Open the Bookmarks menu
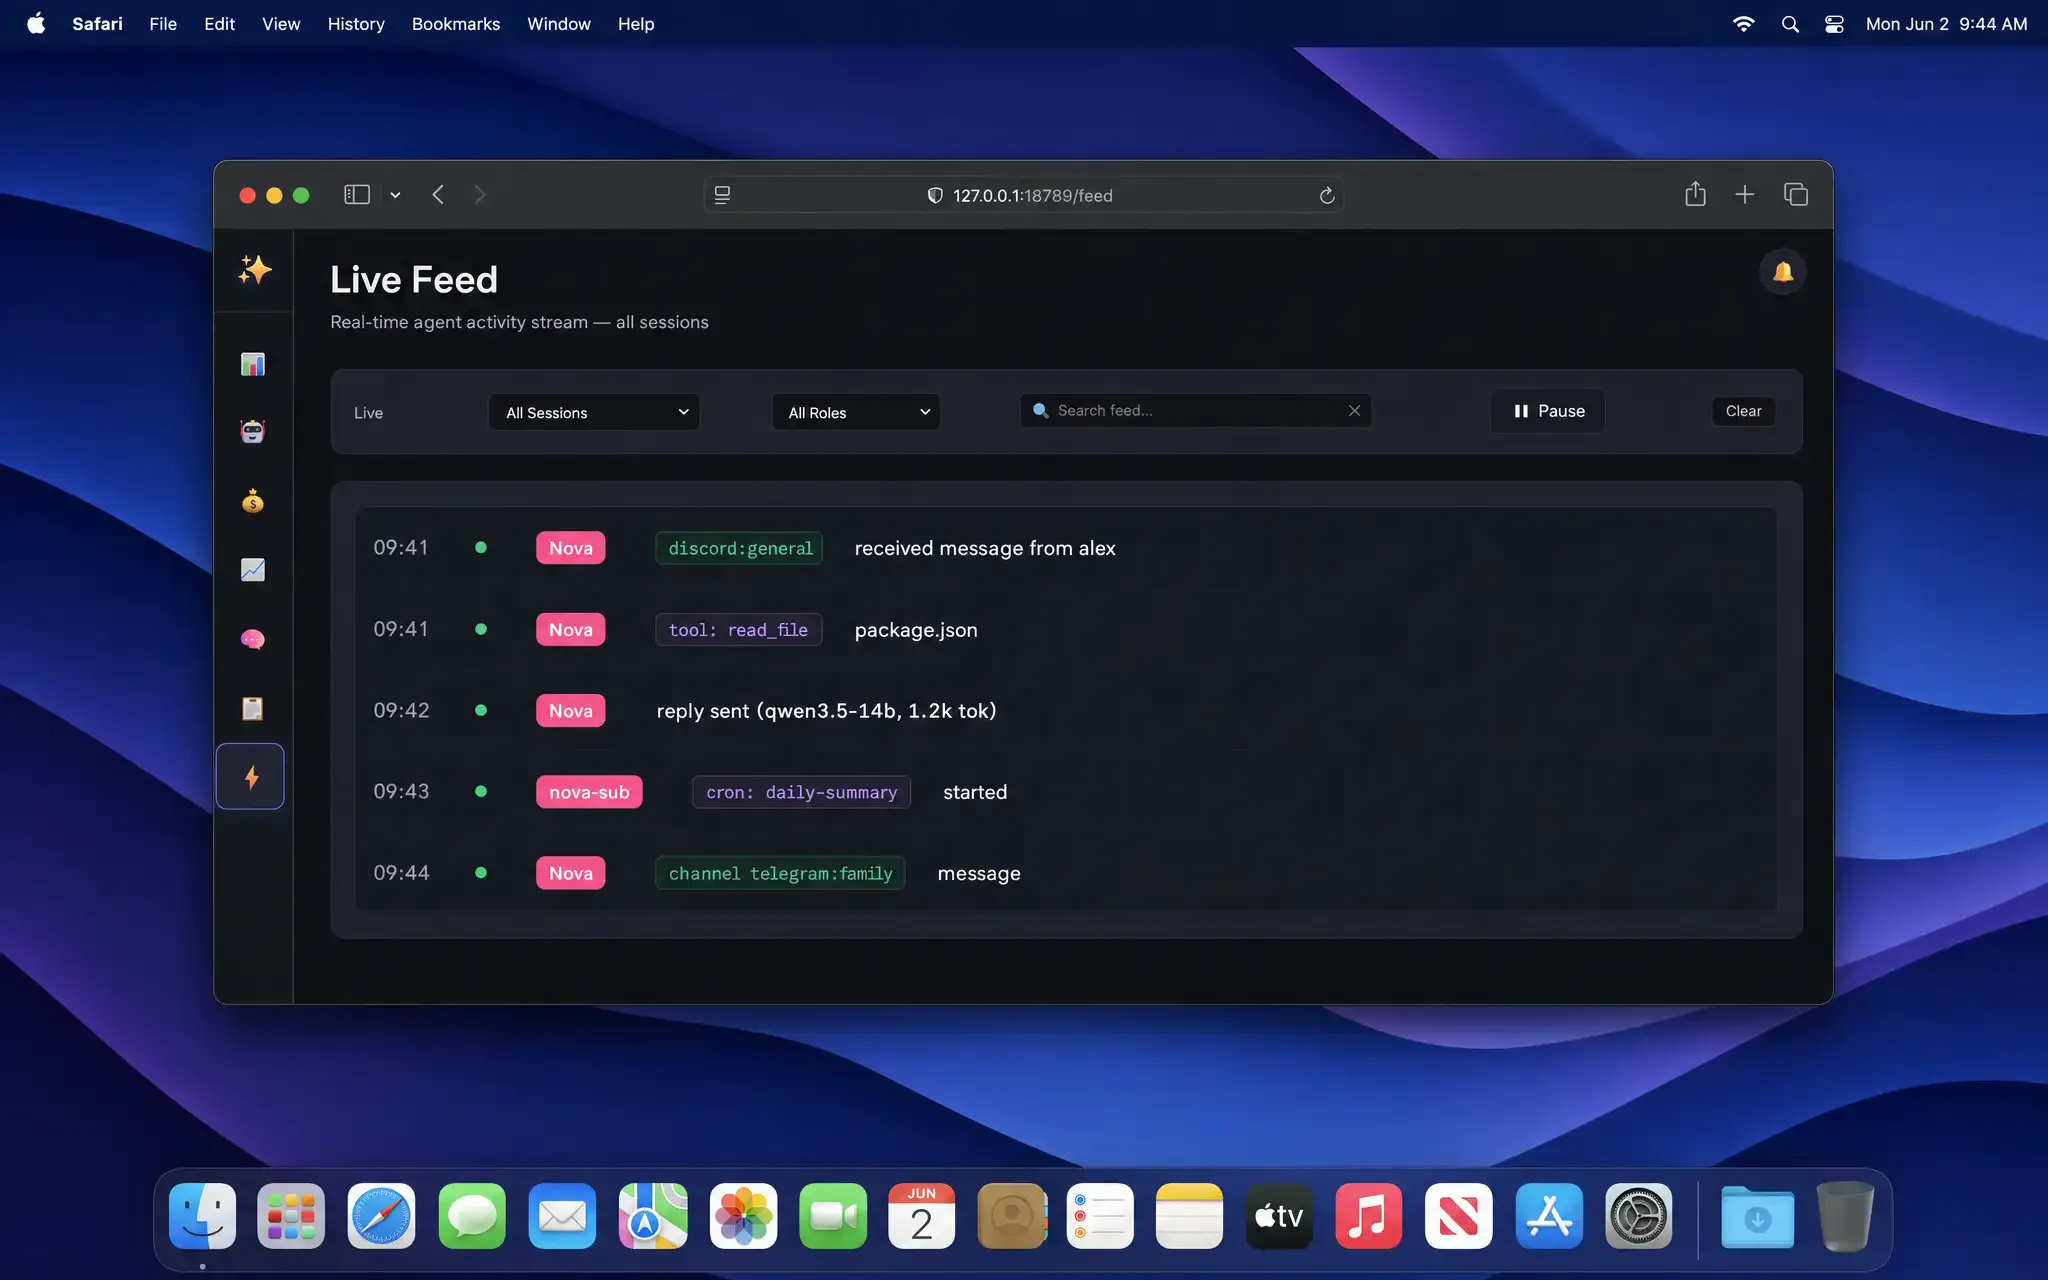This screenshot has width=2048, height=1280. pos(456,24)
